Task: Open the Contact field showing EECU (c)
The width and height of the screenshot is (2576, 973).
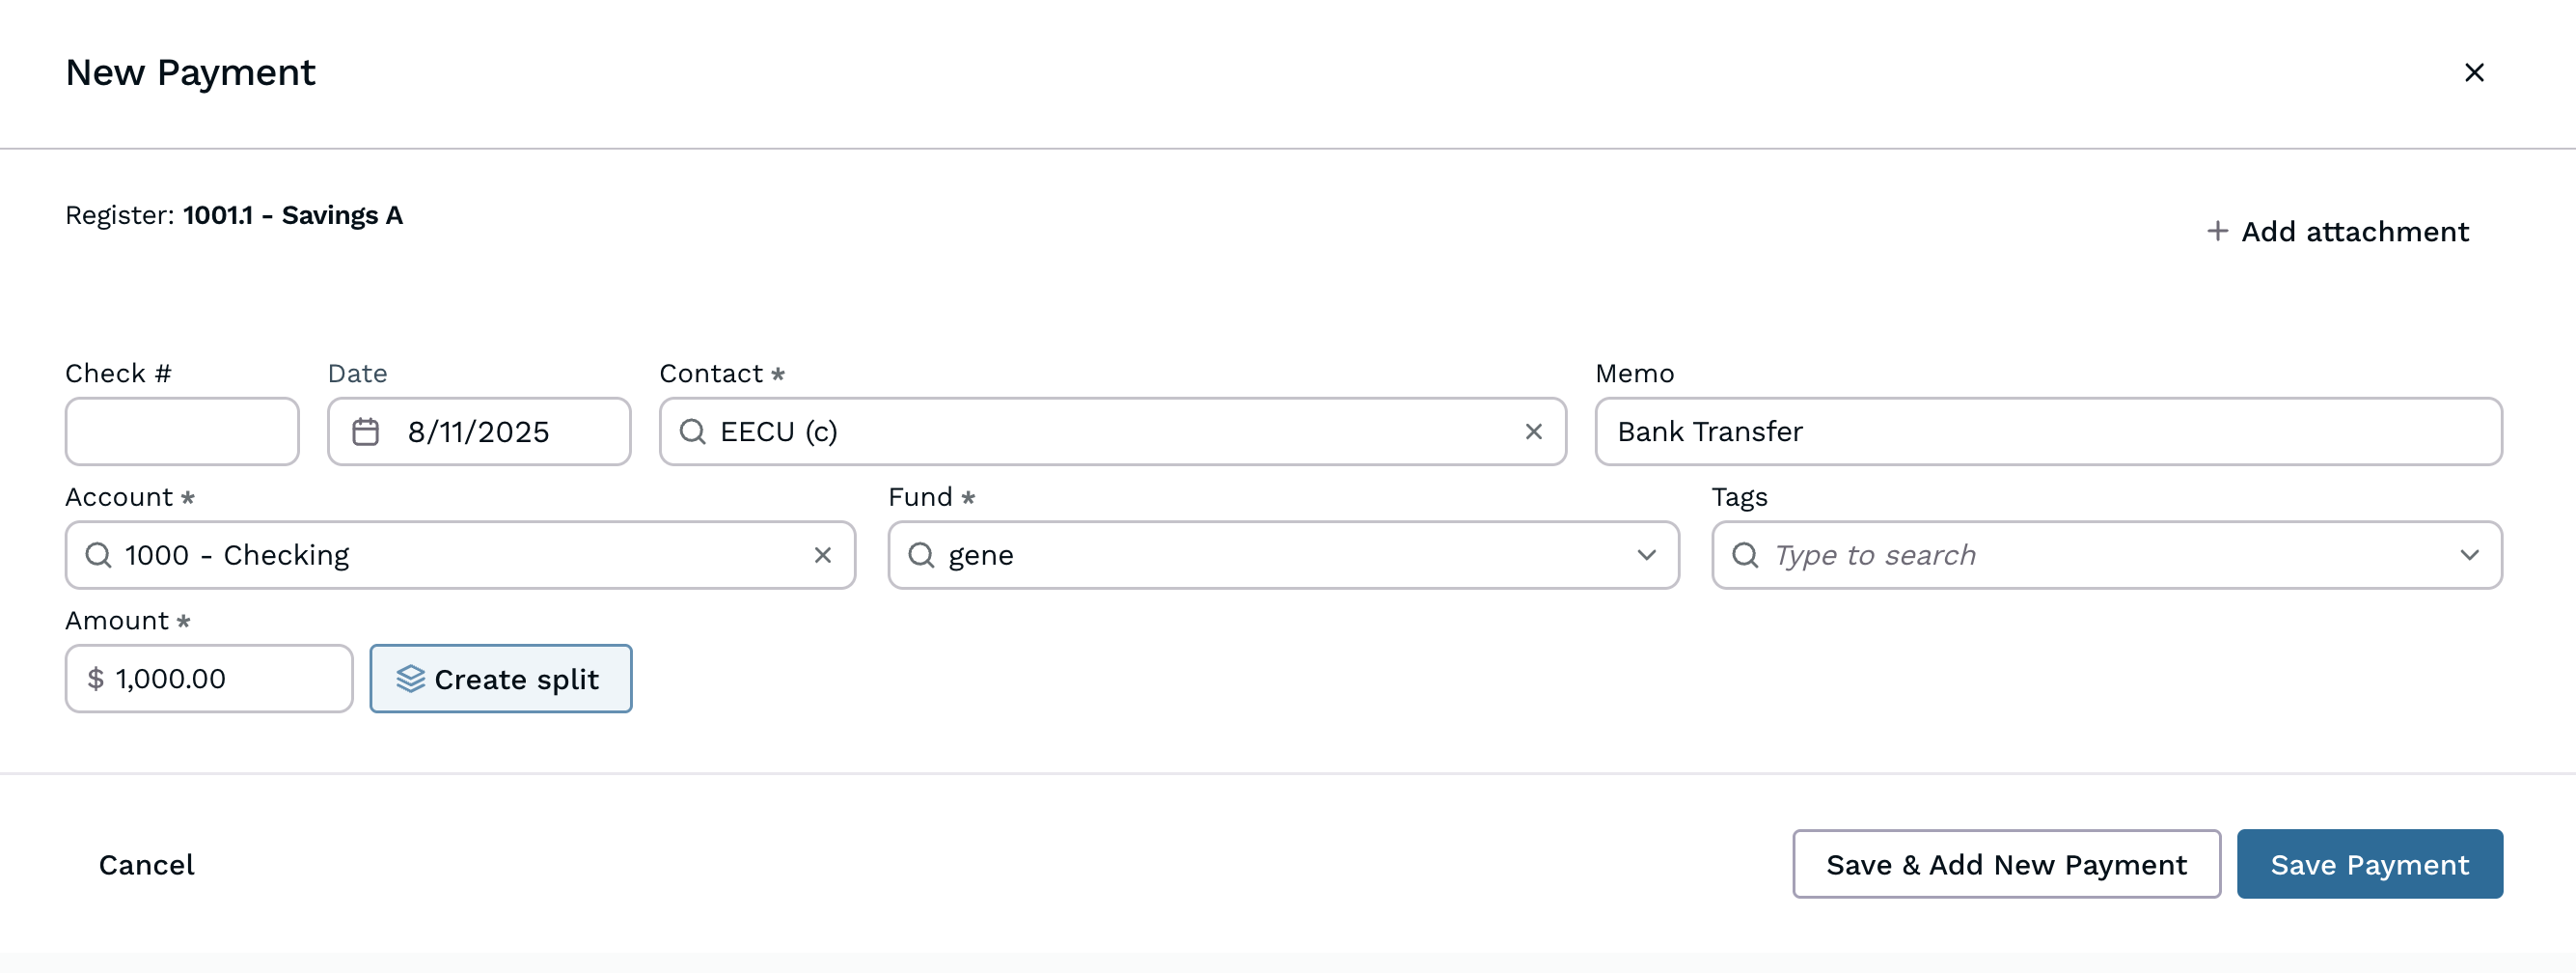Action: 1100,432
